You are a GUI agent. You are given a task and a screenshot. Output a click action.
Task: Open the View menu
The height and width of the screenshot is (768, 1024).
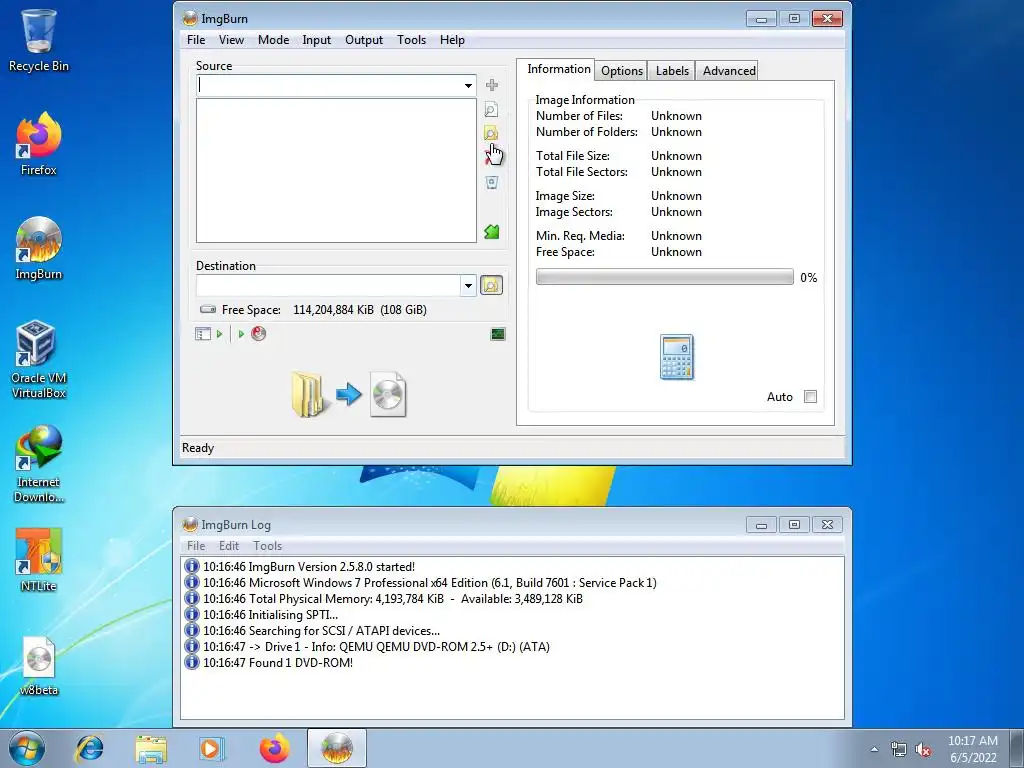(231, 40)
